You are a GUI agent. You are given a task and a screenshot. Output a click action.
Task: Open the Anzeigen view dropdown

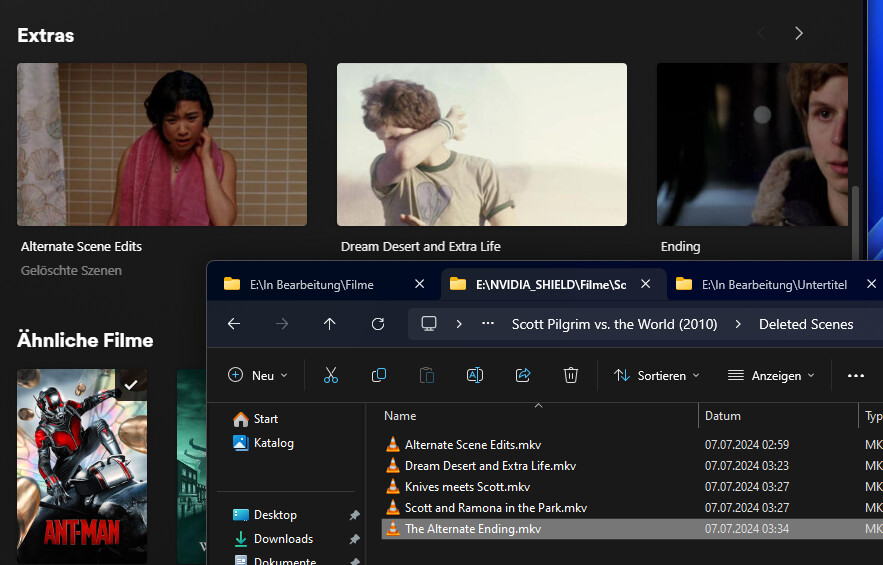click(771, 376)
